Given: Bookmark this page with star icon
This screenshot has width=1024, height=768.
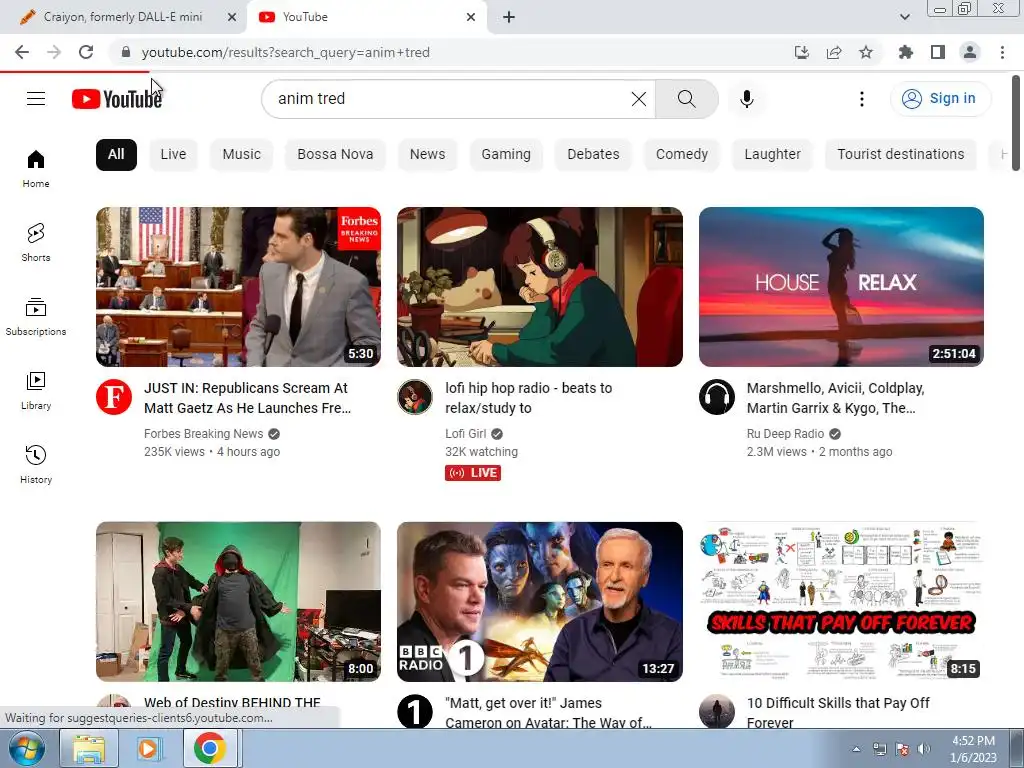Looking at the screenshot, I should click(x=866, y=52).
